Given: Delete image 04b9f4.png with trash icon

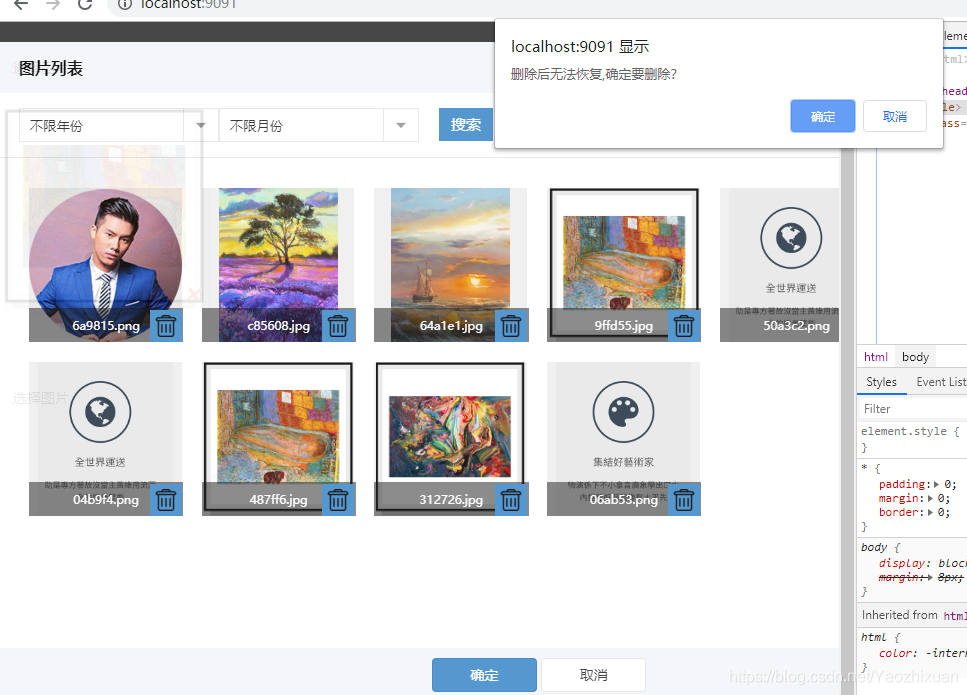Looking at the screenshot, I should tap(166, 500).
